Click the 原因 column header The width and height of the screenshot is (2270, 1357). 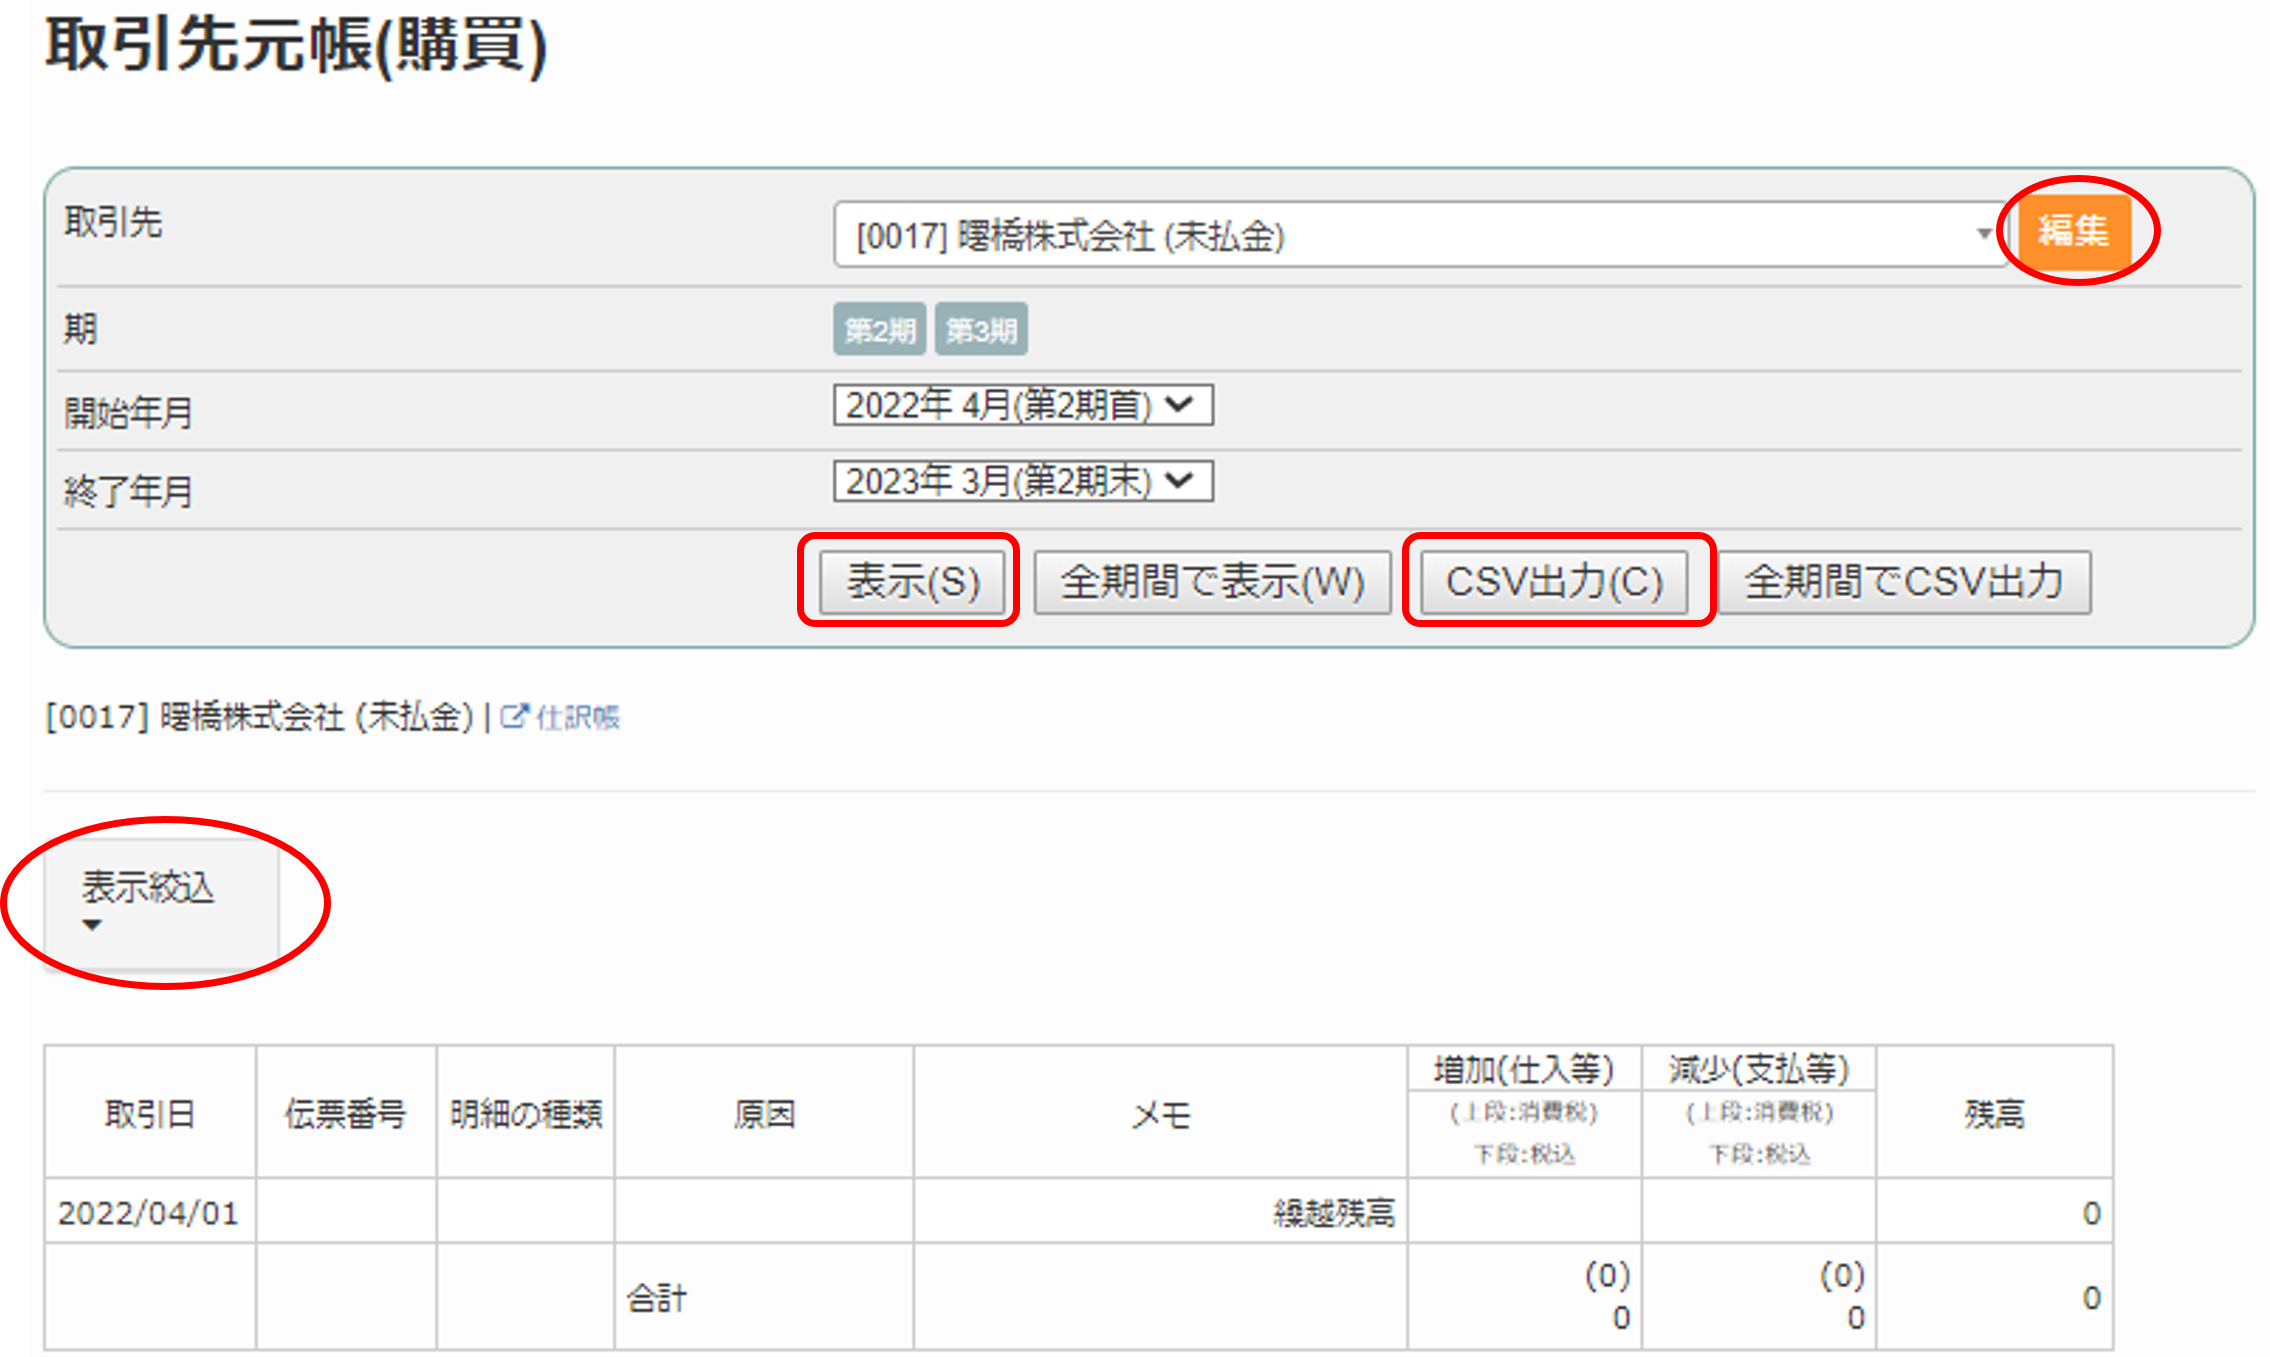point(764,1113)
